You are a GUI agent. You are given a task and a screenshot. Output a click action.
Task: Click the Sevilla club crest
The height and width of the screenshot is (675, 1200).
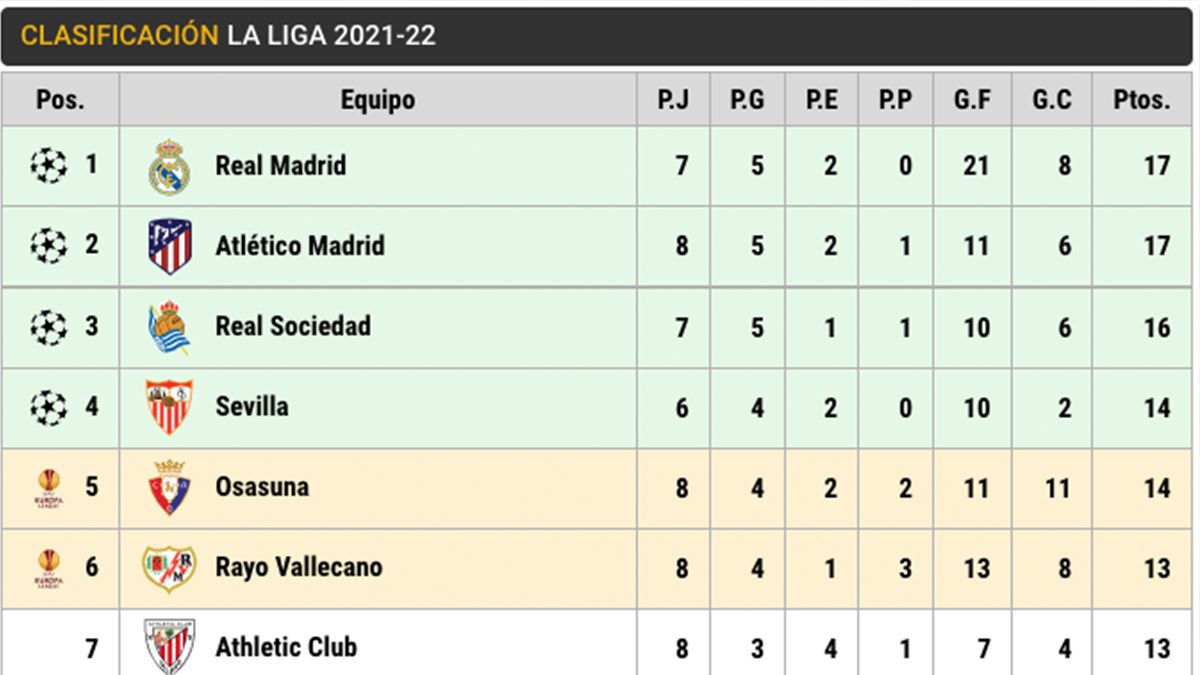click(169, 407)
